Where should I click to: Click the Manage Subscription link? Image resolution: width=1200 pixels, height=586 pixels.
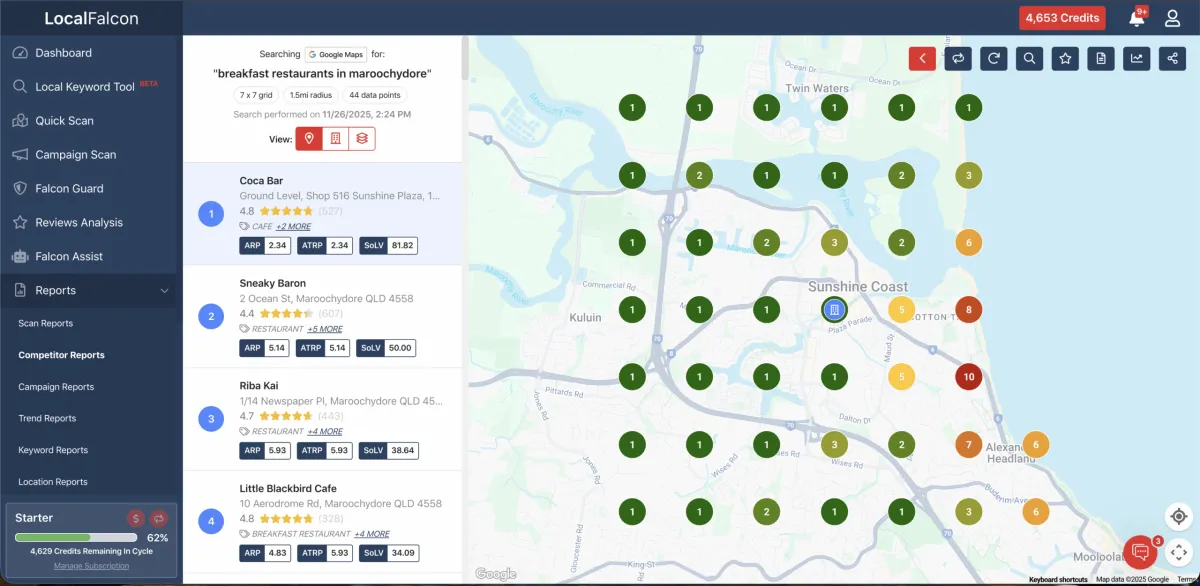tap(91, 566)
